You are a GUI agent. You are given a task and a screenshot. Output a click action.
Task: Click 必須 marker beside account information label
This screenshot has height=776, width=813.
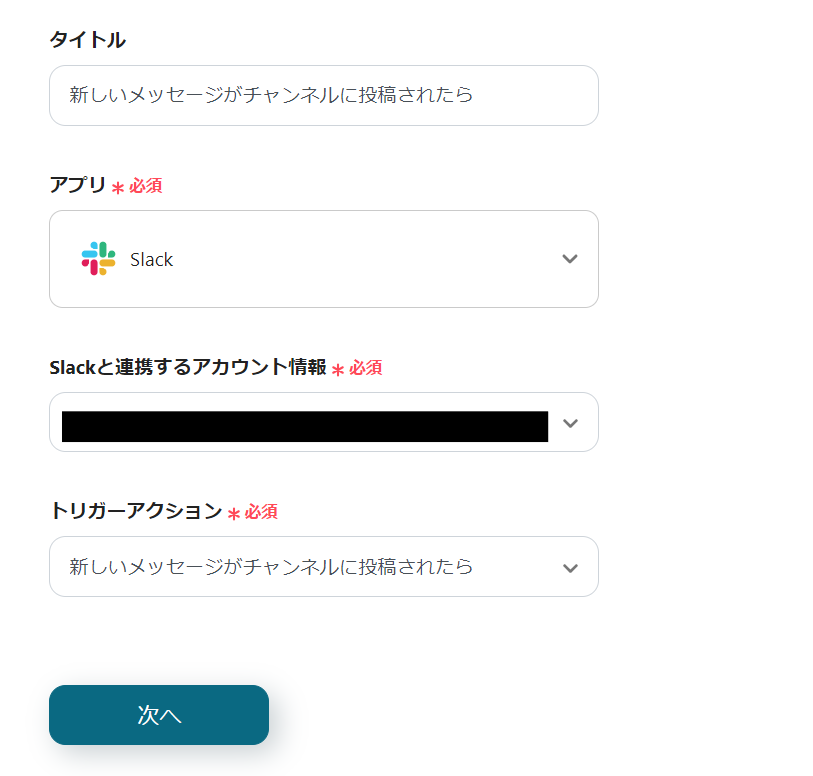point(365,368)
